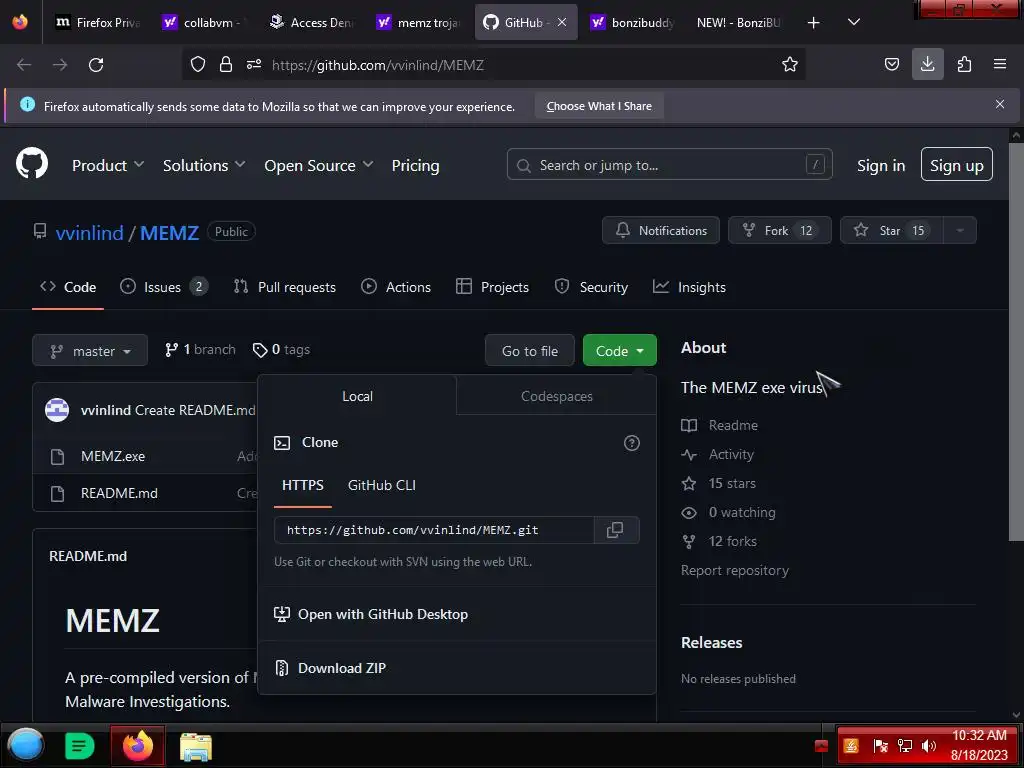
Task: Open the master branch dropdown
Action: click(x=90, y=351)
